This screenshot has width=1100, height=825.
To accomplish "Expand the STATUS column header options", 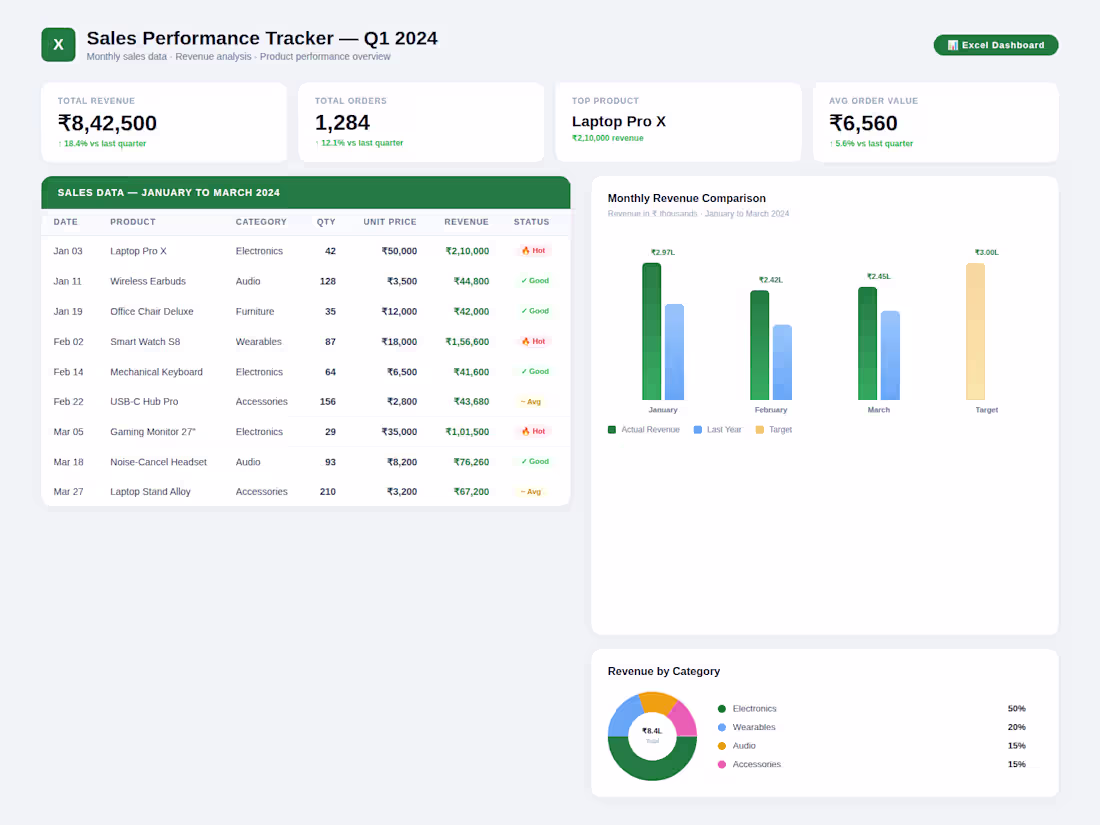I will tap(531, 221).
